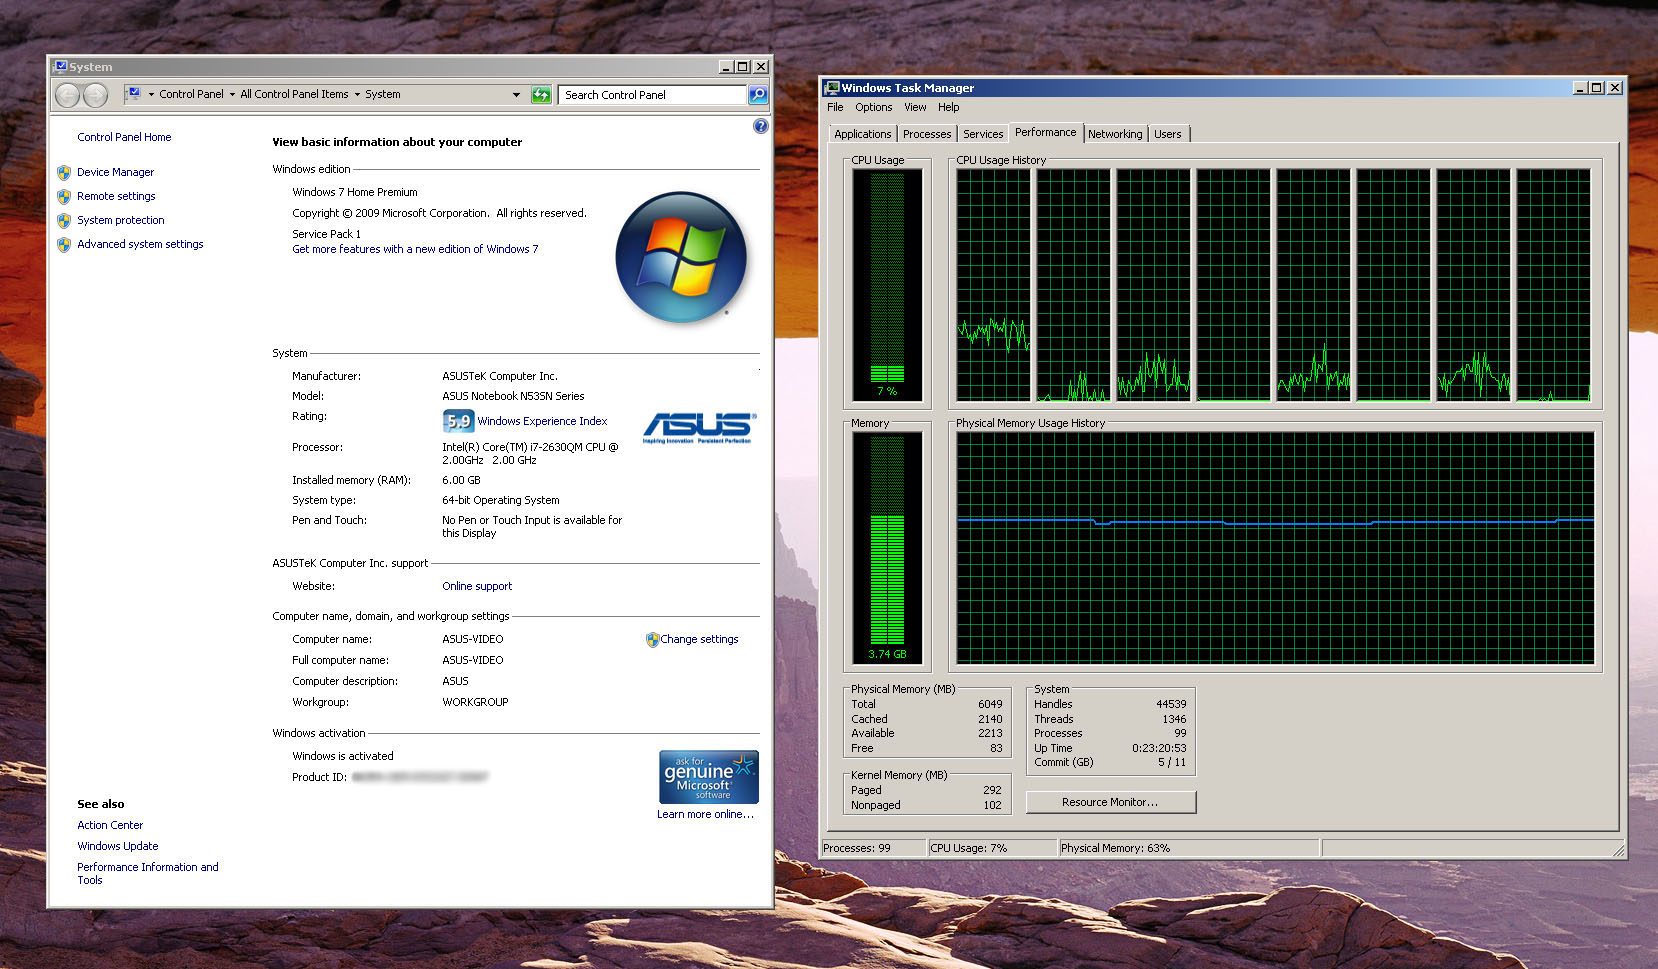Click the search magnifier icon
This screenshot has height=969, width=1658.
[758, 95]
